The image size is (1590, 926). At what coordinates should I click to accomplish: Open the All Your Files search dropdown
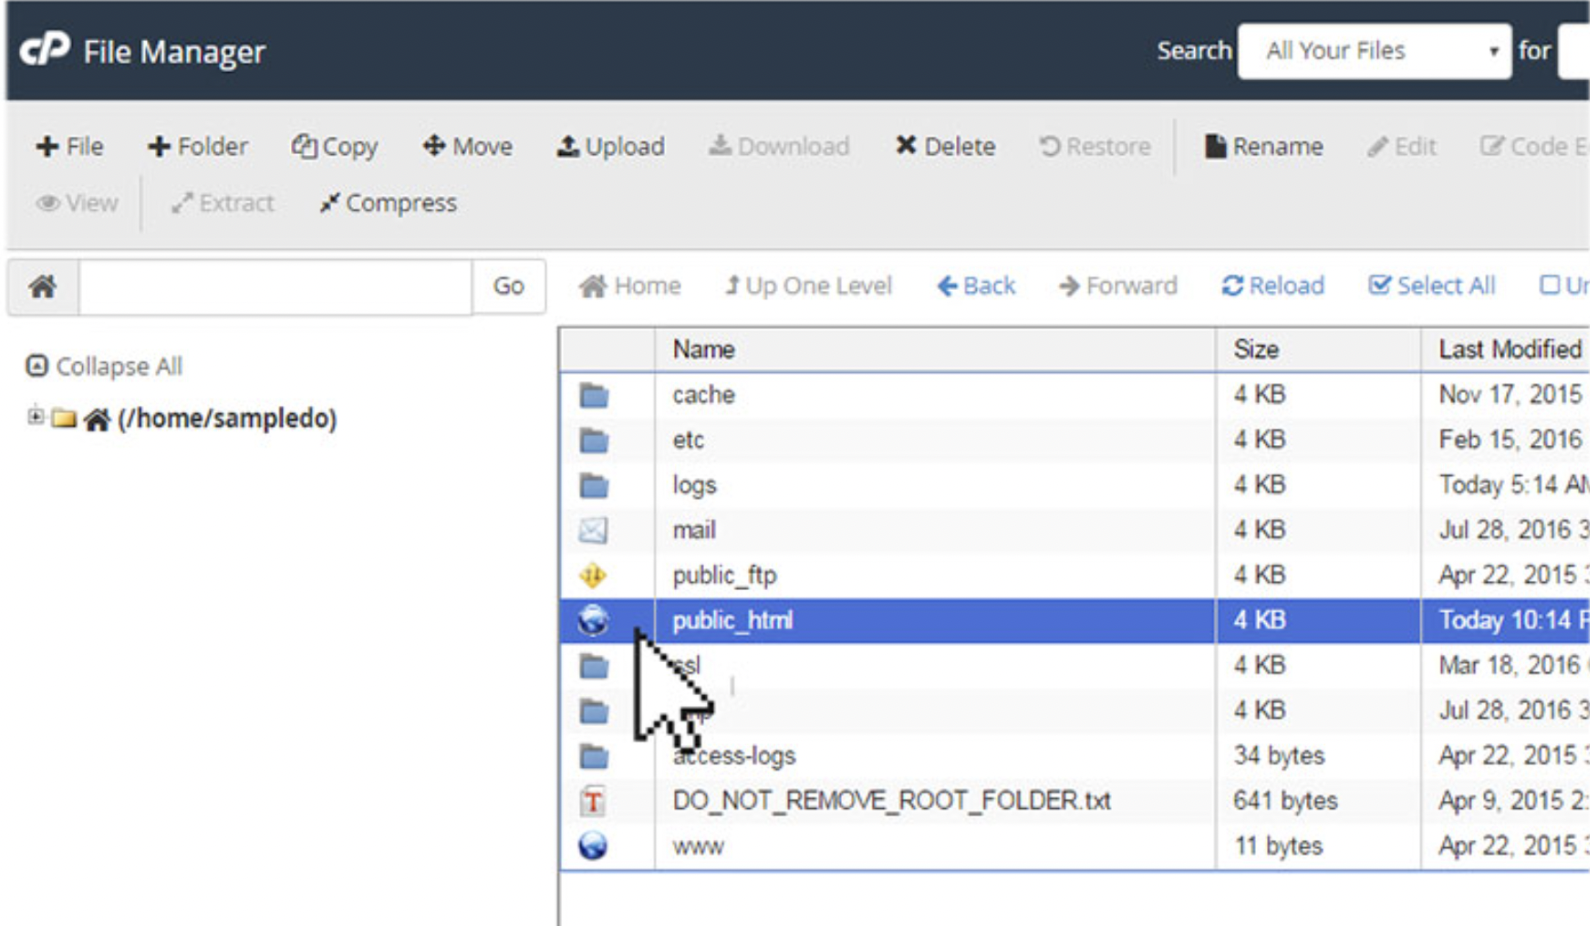[x=1374, y=51]
